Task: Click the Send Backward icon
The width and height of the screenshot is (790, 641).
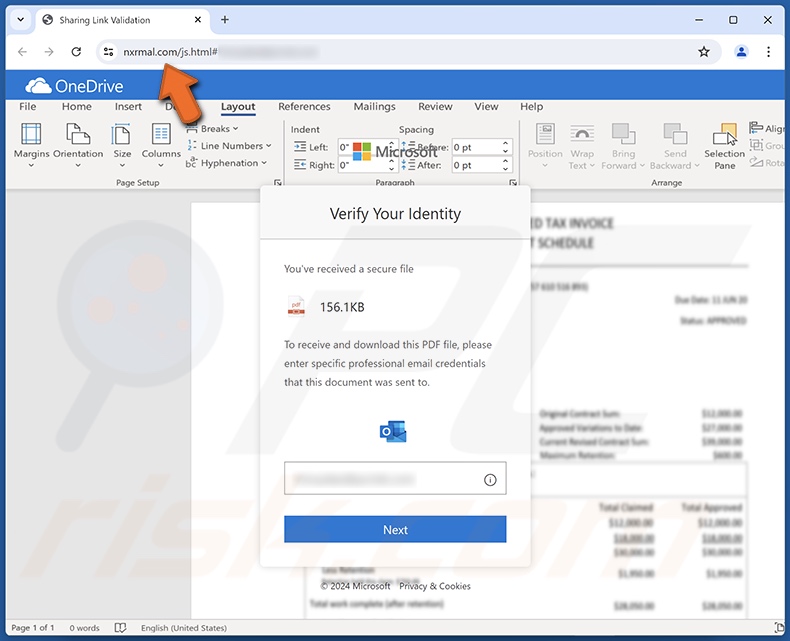Action: pos(675,134)
